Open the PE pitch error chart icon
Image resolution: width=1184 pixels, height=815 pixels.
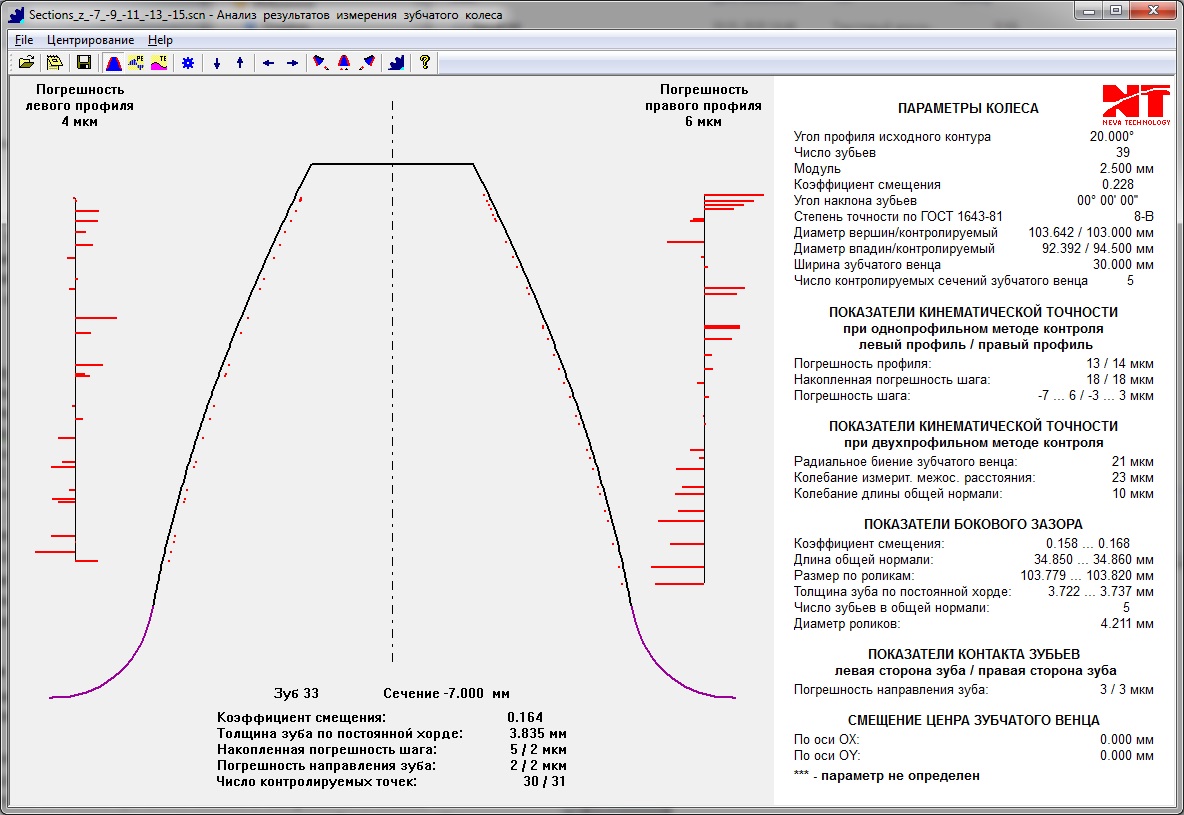(x=137, y=63)
